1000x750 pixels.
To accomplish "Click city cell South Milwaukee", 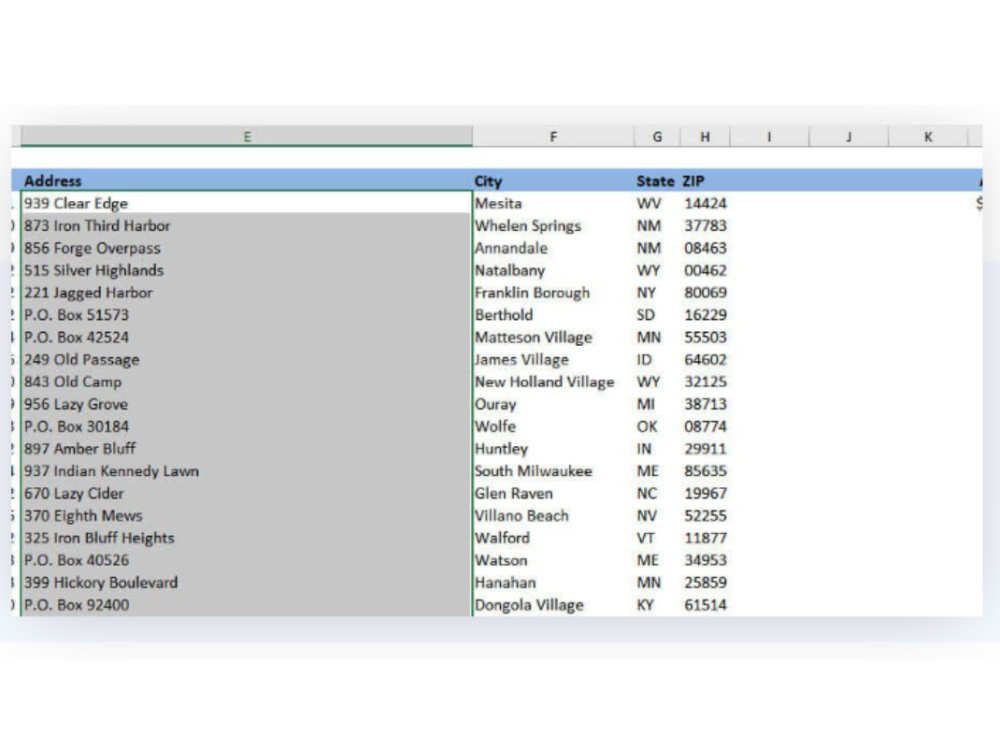I will [553, 471].
